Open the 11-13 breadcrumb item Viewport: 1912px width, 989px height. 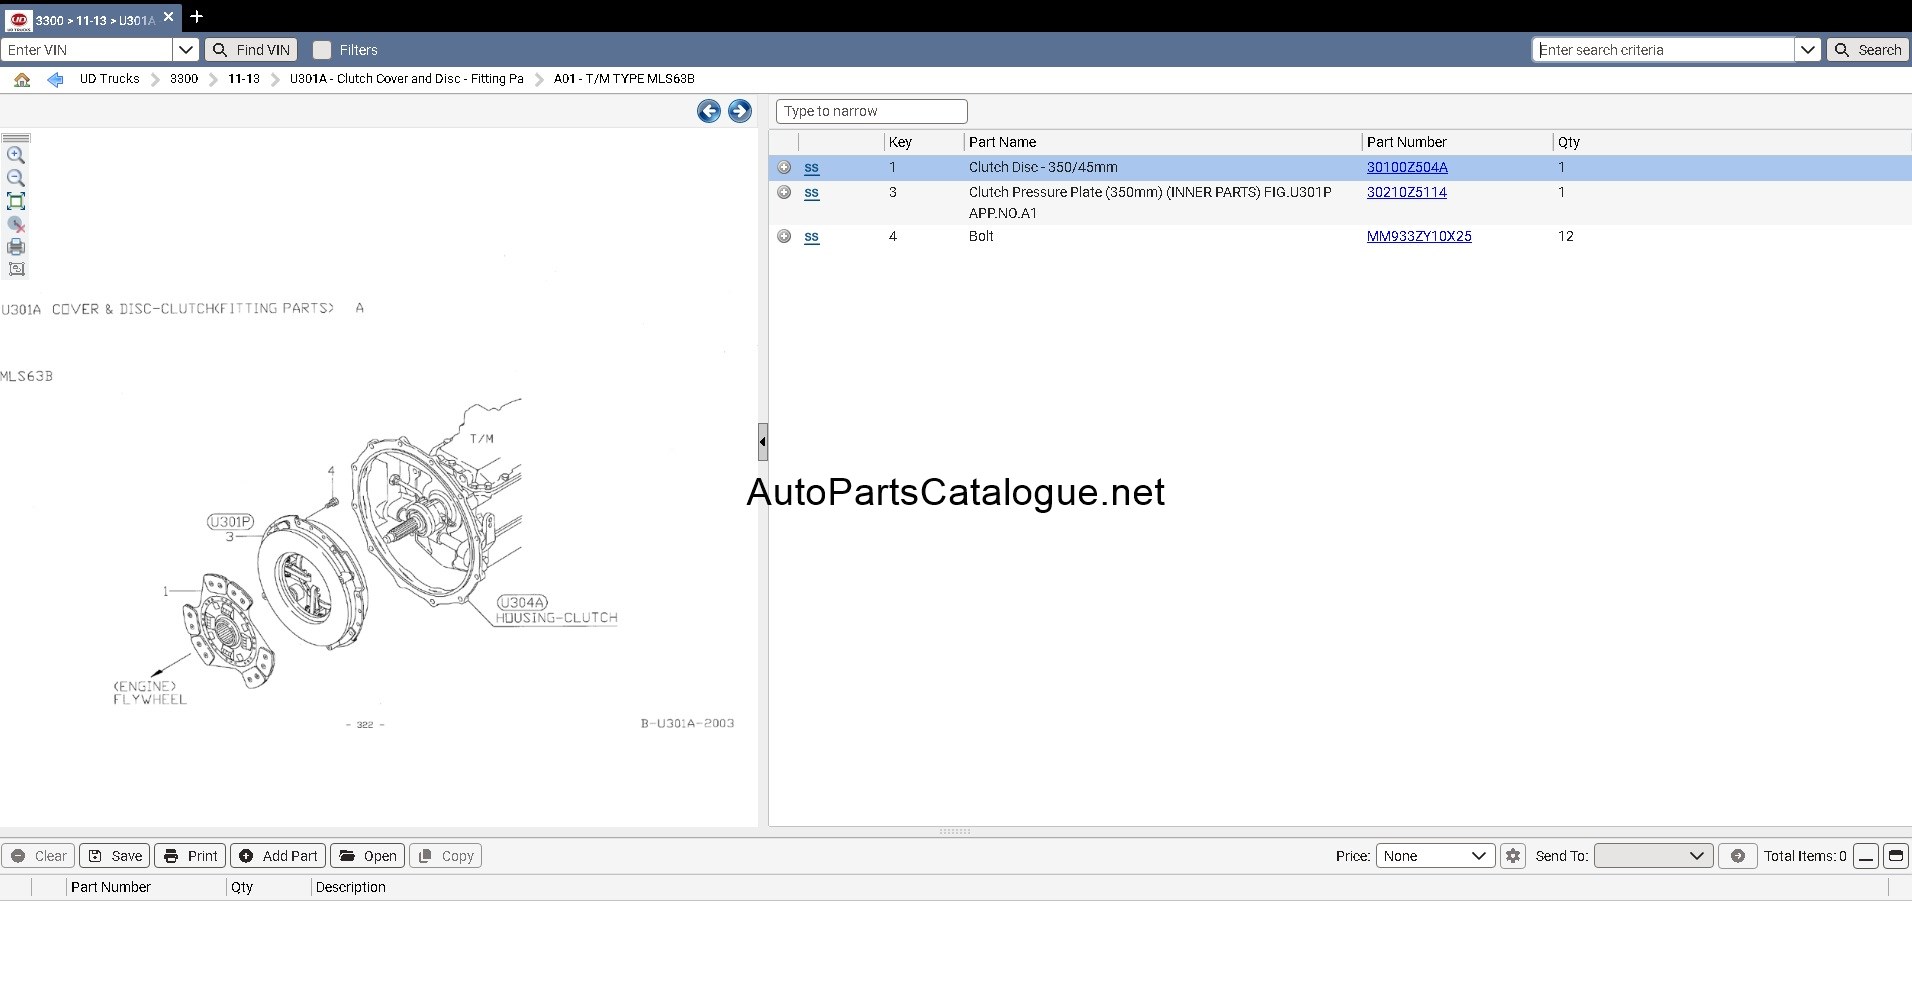244,79
